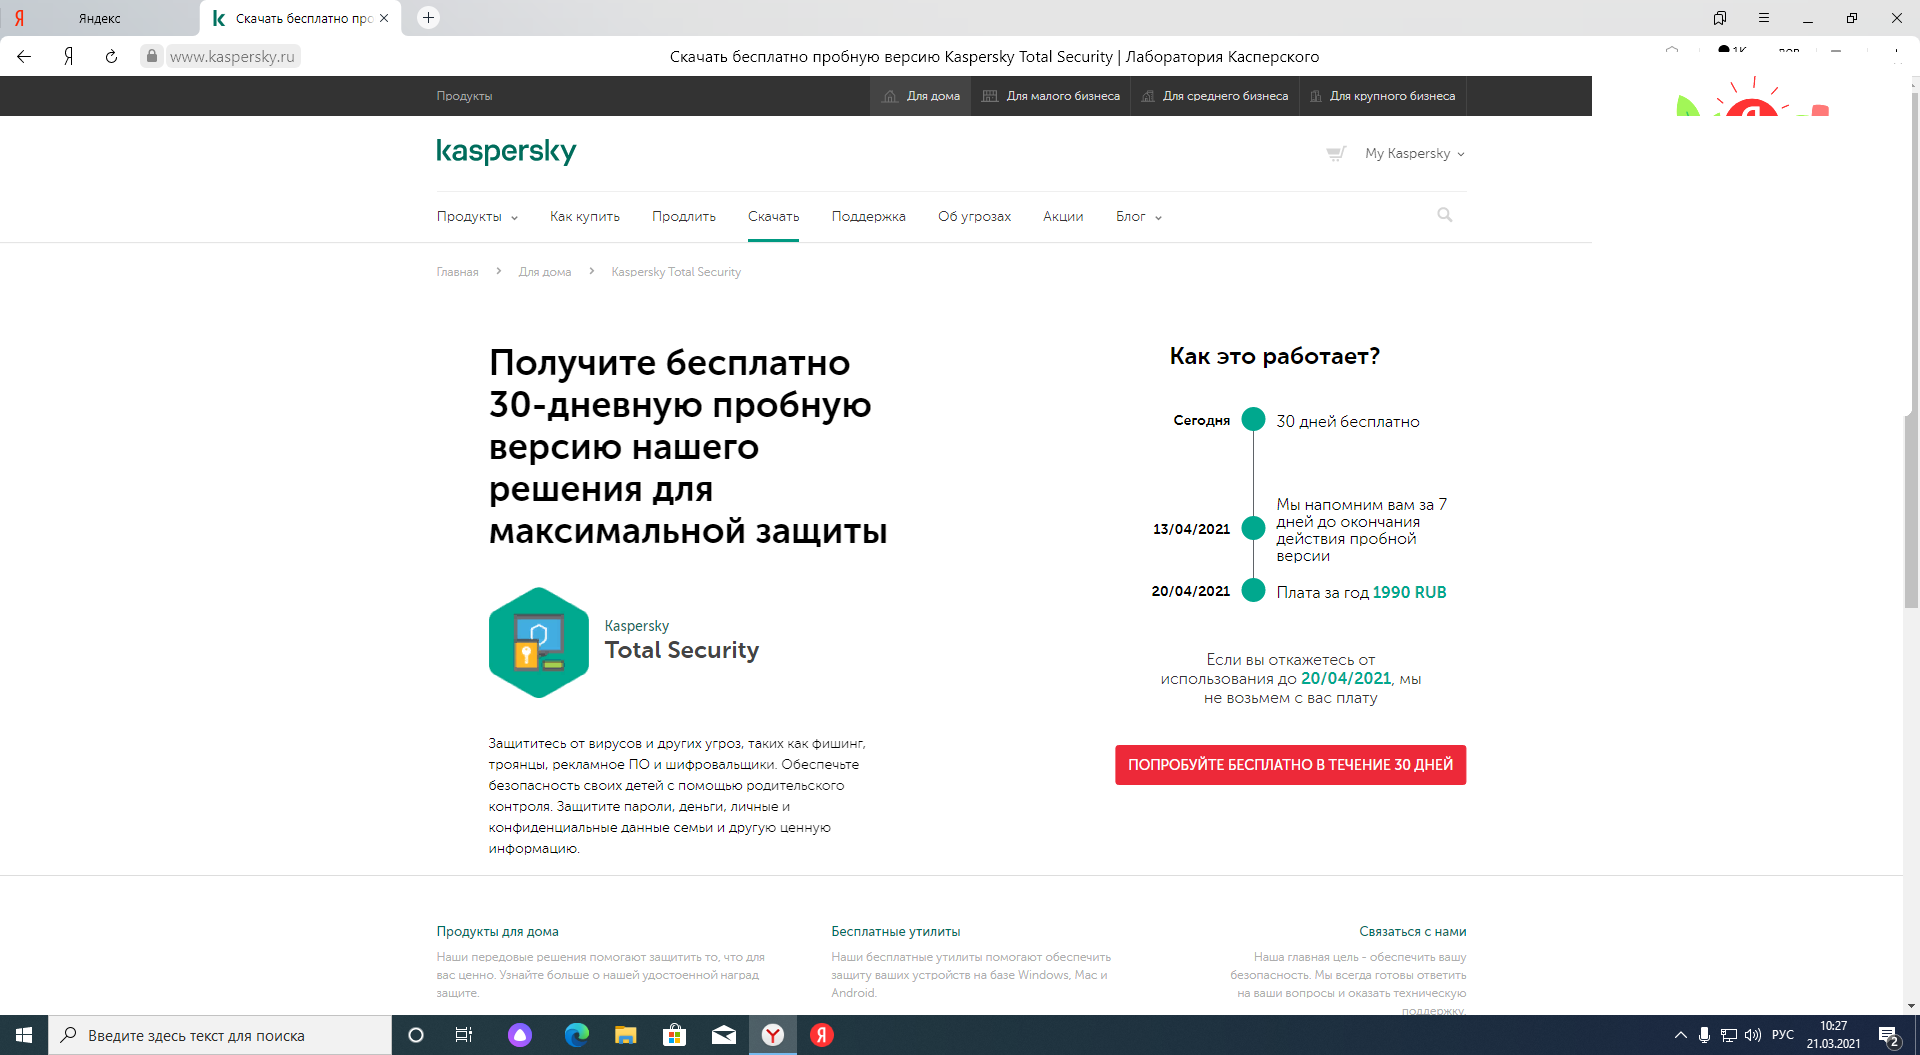Open the Yandex Browser hamburger menu

click(1764, 18)
